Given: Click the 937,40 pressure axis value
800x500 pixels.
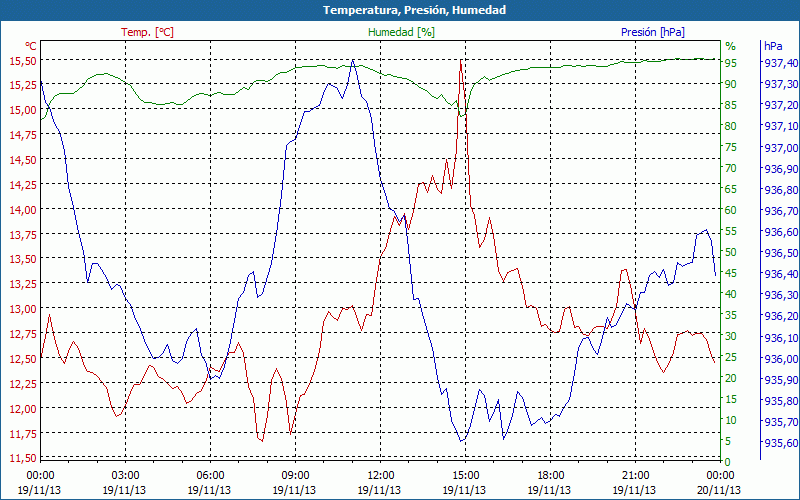Looking at the screenshot, I should 779,63.
